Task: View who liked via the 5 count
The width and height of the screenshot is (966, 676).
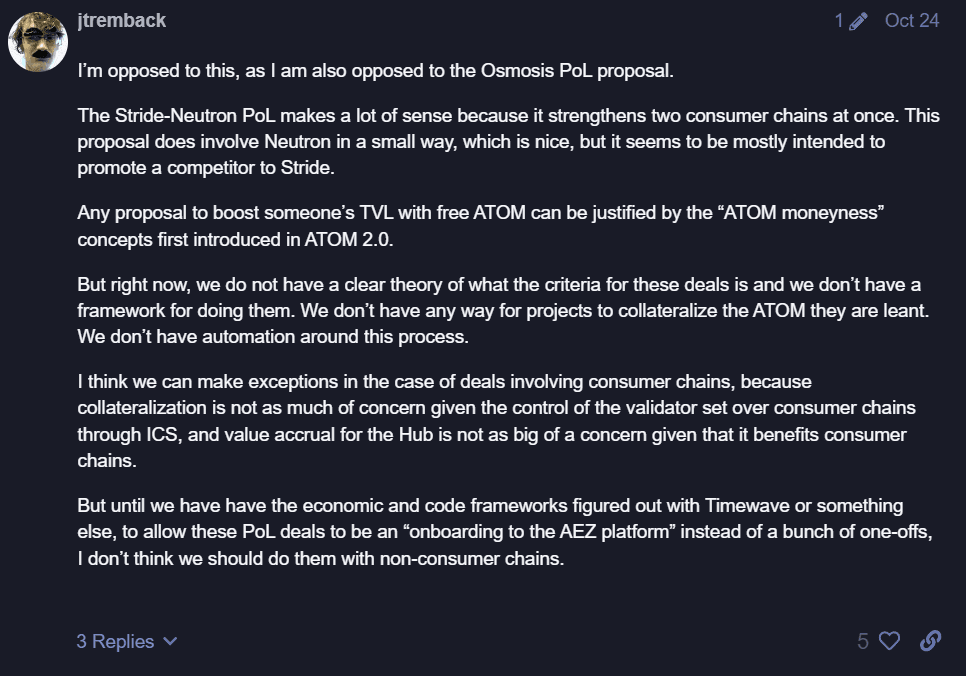Action: [862, 641]
